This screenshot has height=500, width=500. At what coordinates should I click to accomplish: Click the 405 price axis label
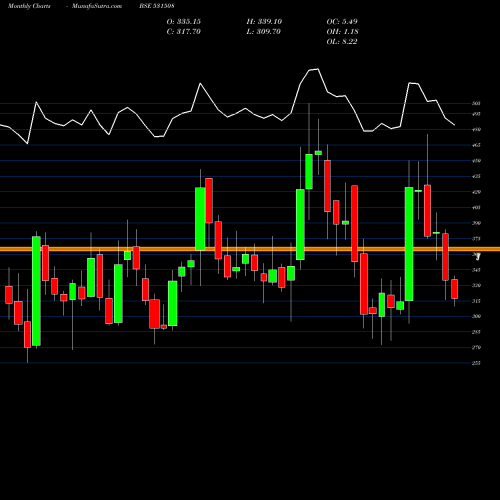tap(476, 207)
